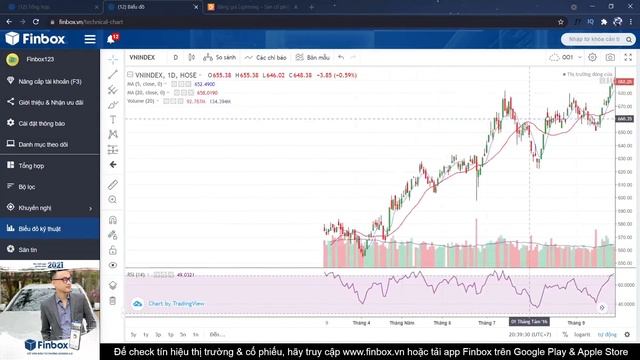640x360 pixels.
Task: Toggle magnet mode for drawings
Action: tap(113, 220)
